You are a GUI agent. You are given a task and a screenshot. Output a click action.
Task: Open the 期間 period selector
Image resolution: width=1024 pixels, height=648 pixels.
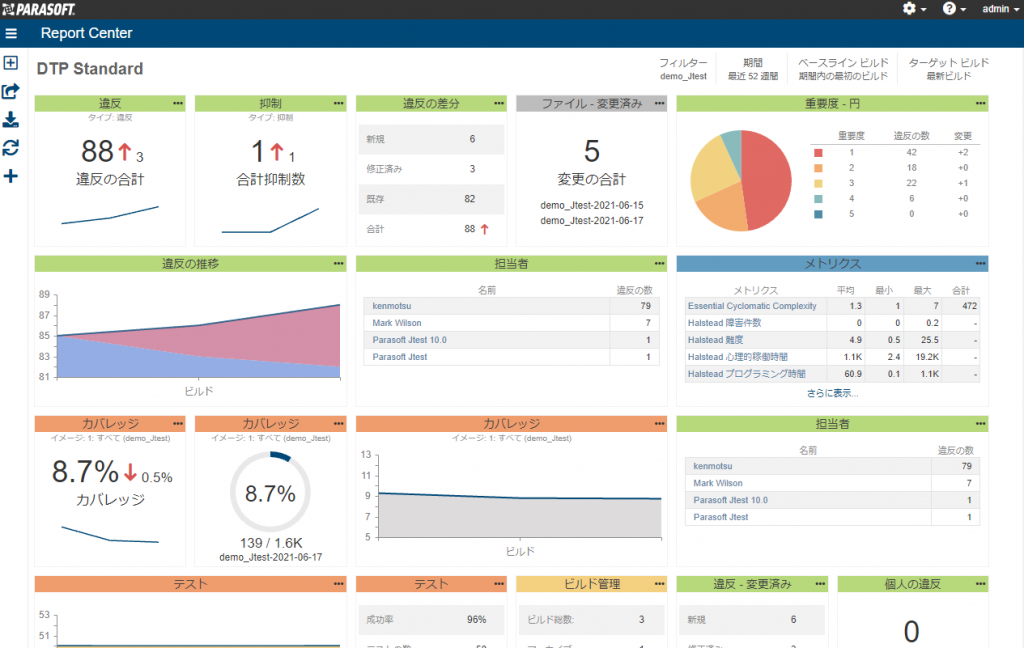point(753,69)
